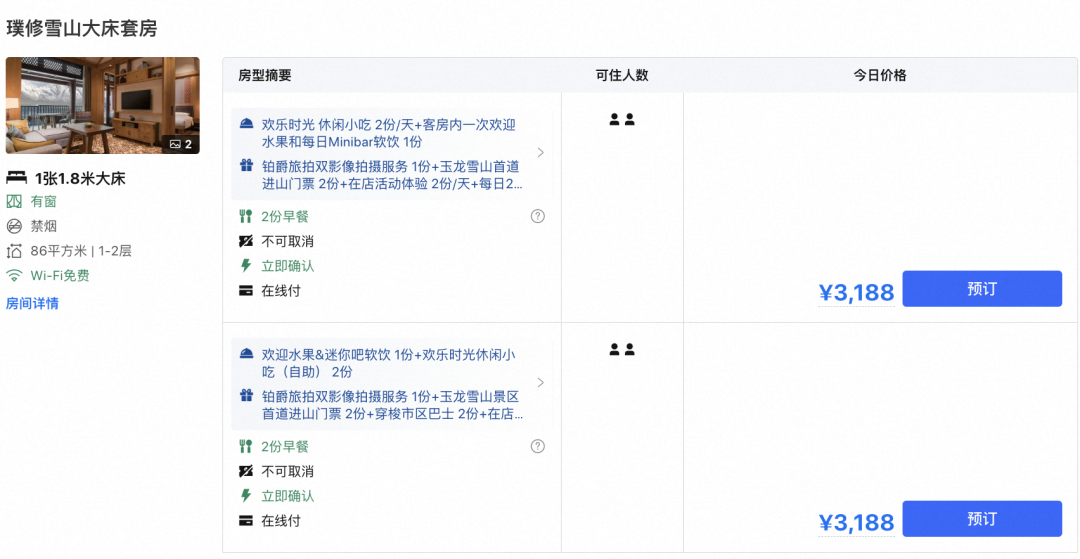
Task: Click 在线付 in the second package
Action: (x=281, y=520)
